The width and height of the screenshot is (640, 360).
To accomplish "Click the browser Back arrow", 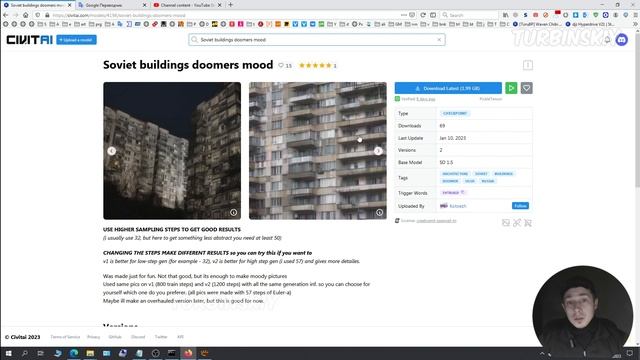I will click(6, 15).
